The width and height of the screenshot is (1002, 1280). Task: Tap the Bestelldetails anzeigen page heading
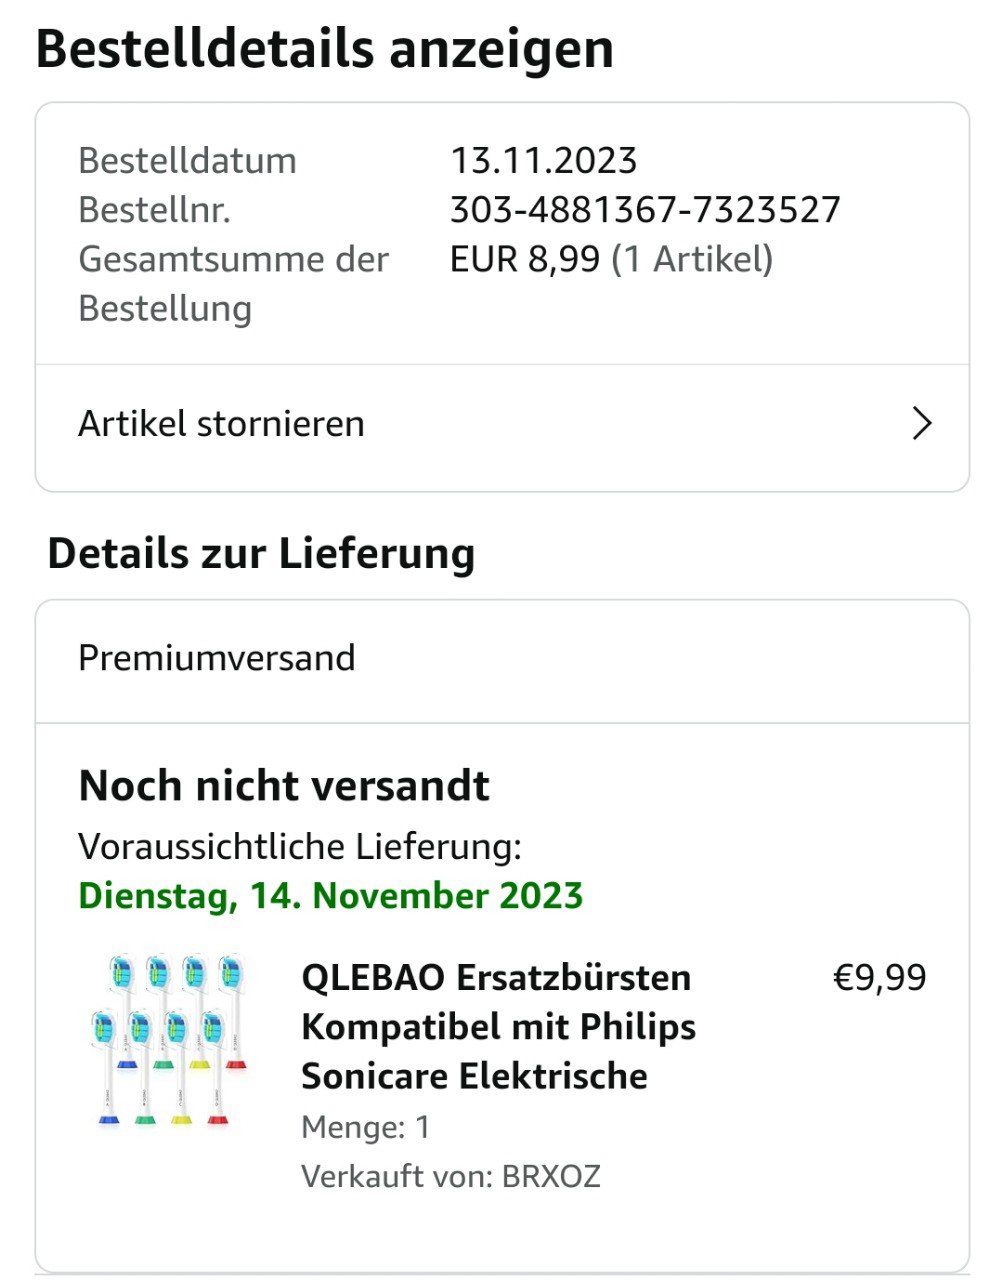pyautogui.click(x=325, y=49)
